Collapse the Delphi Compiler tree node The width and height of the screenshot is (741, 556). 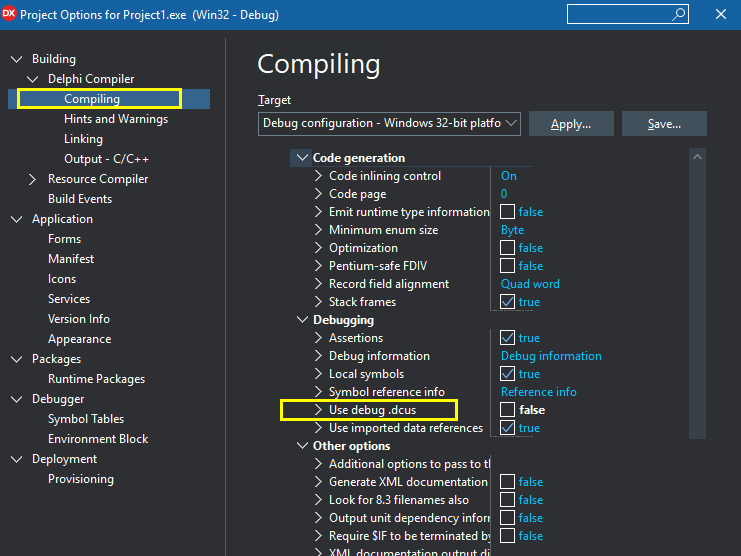tap(35, 79)
